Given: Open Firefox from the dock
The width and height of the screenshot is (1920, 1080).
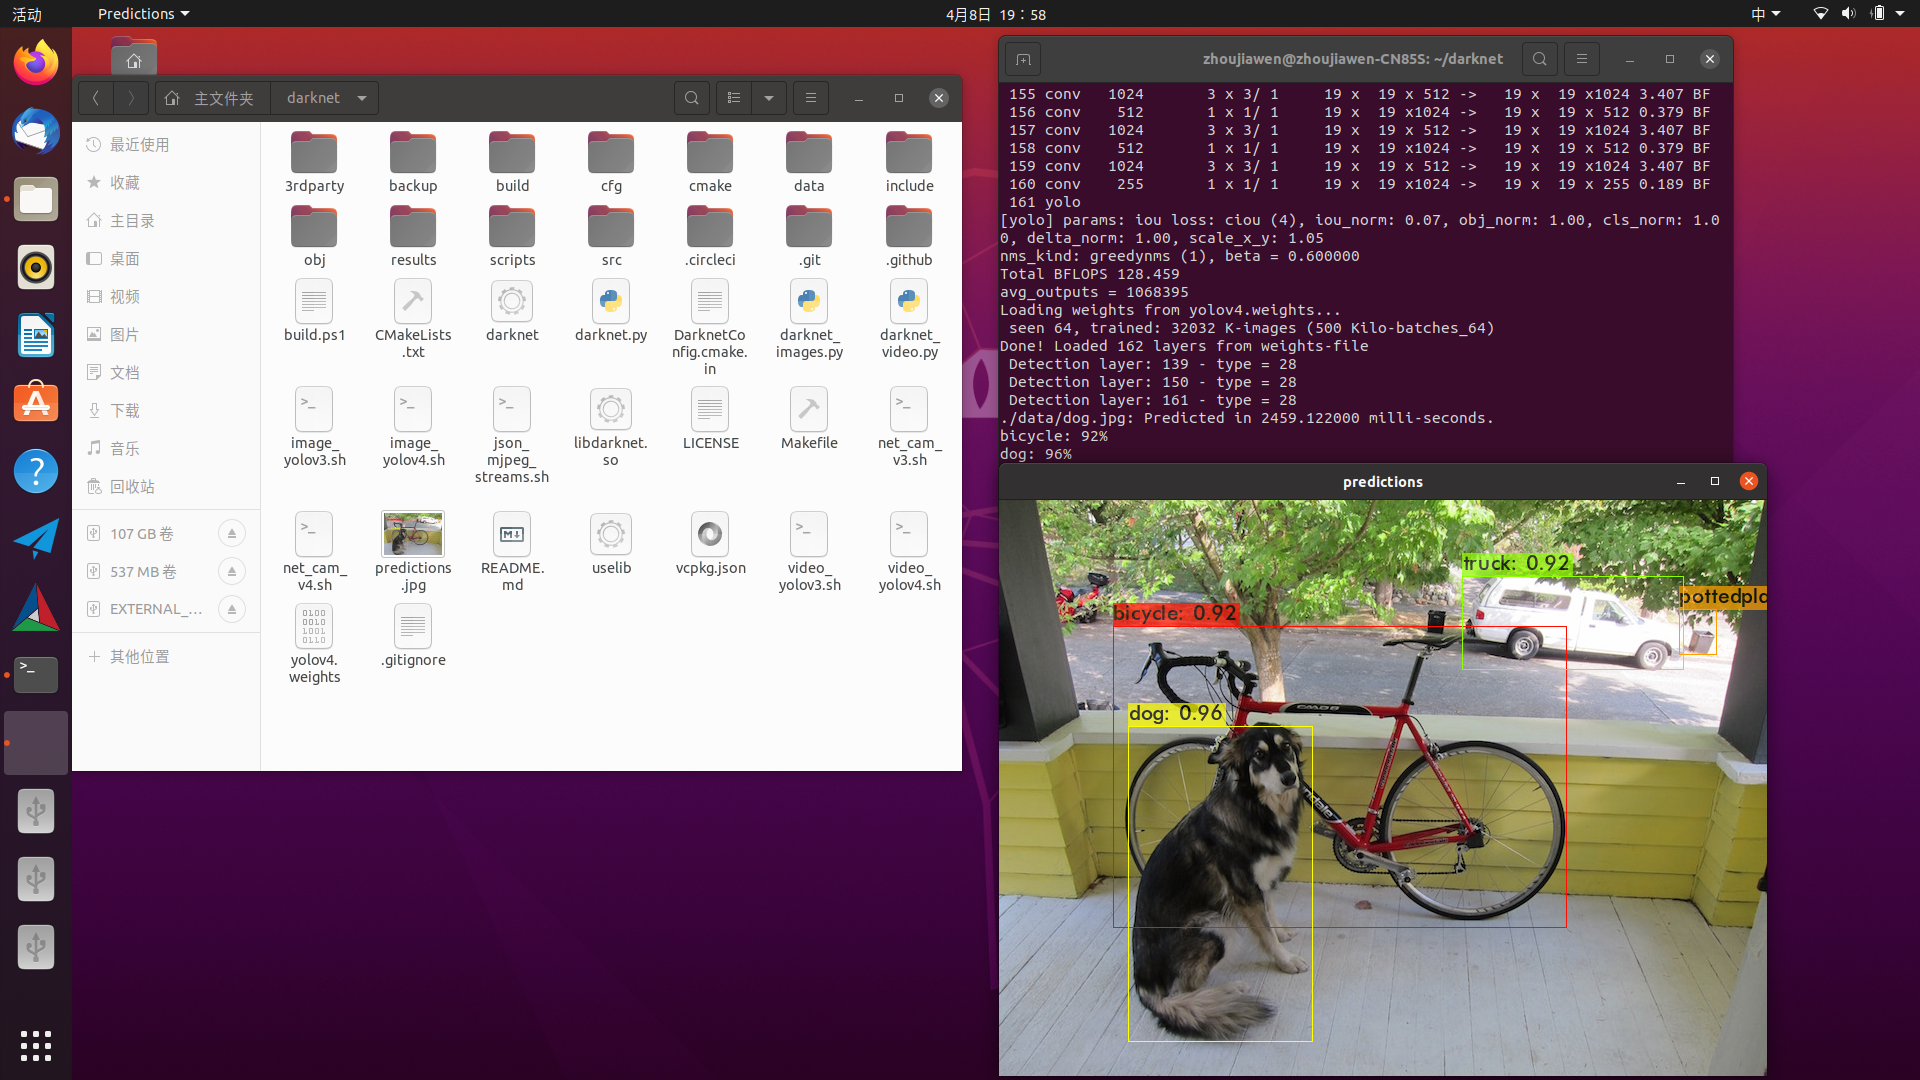Looking at the screenshot, I should pyautogui.click(x=35, y=61).
